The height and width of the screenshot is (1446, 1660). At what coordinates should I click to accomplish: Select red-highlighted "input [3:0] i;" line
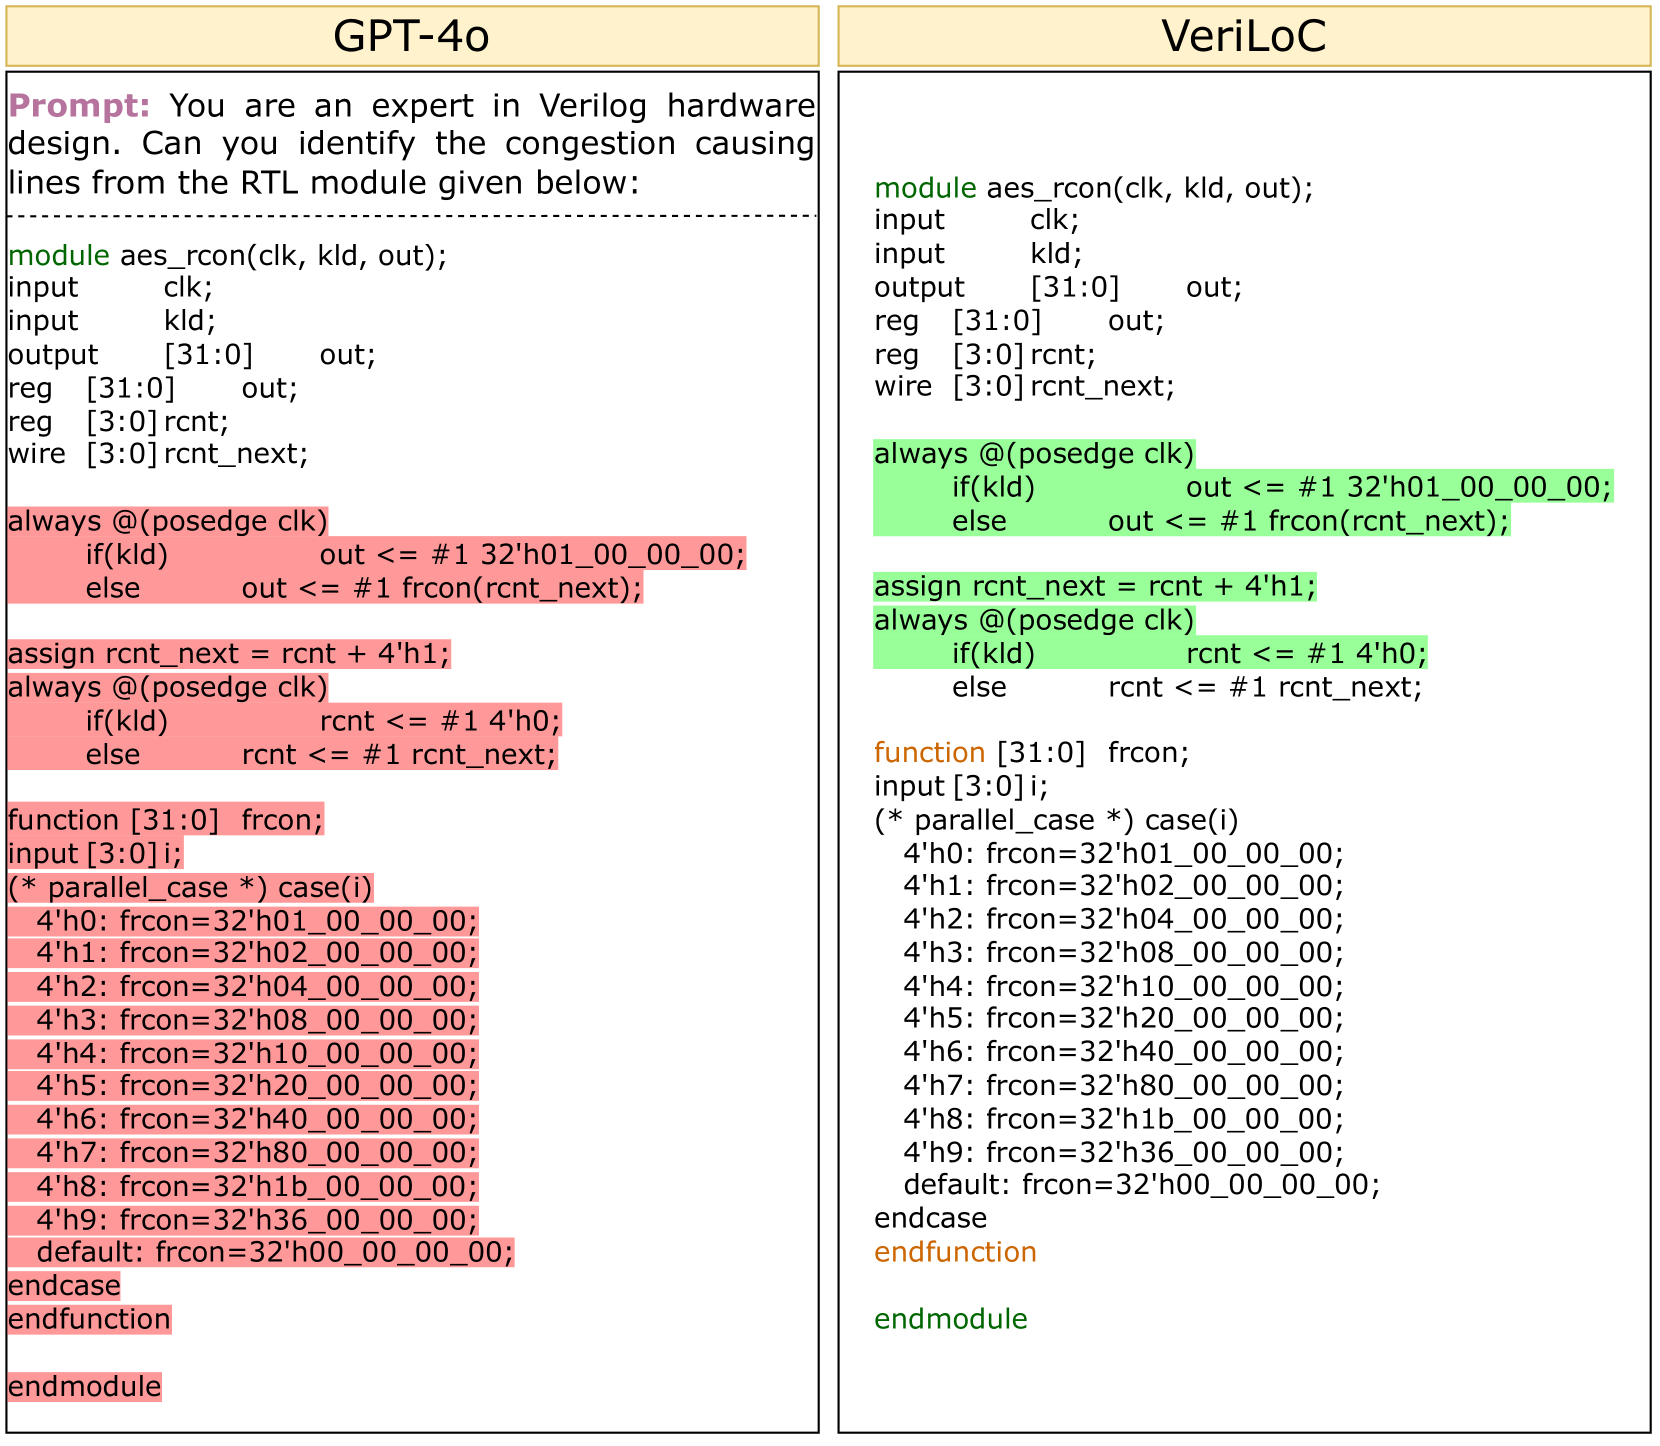(95, 854)
